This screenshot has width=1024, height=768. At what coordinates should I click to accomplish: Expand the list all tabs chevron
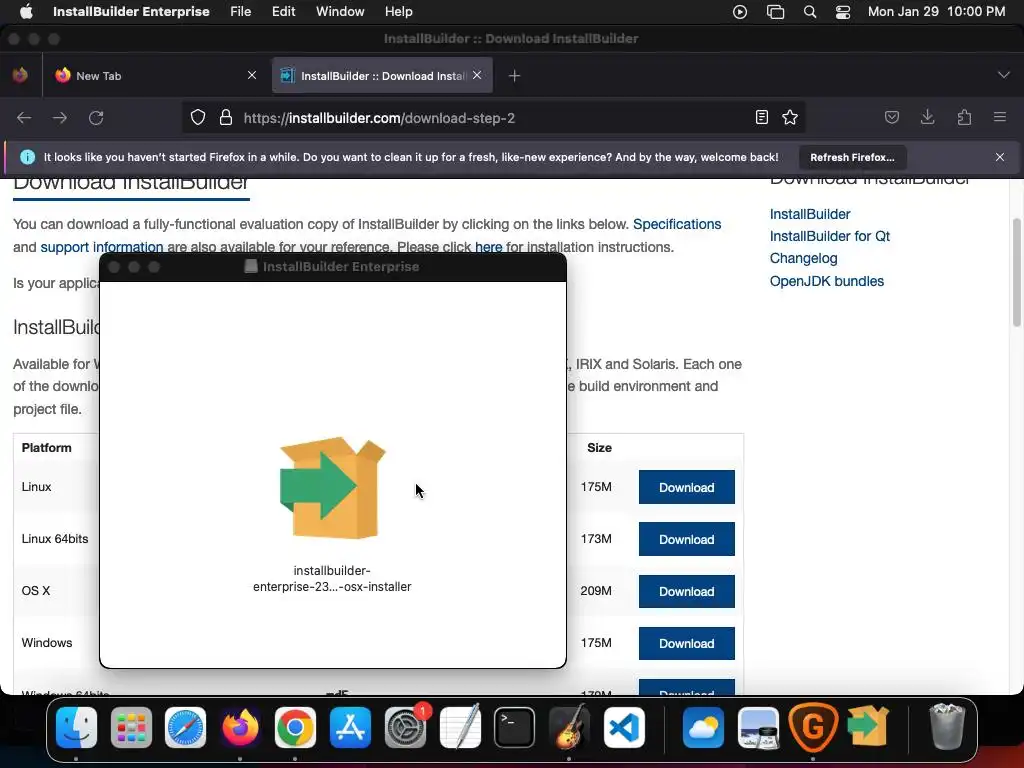click(1004, 75)
